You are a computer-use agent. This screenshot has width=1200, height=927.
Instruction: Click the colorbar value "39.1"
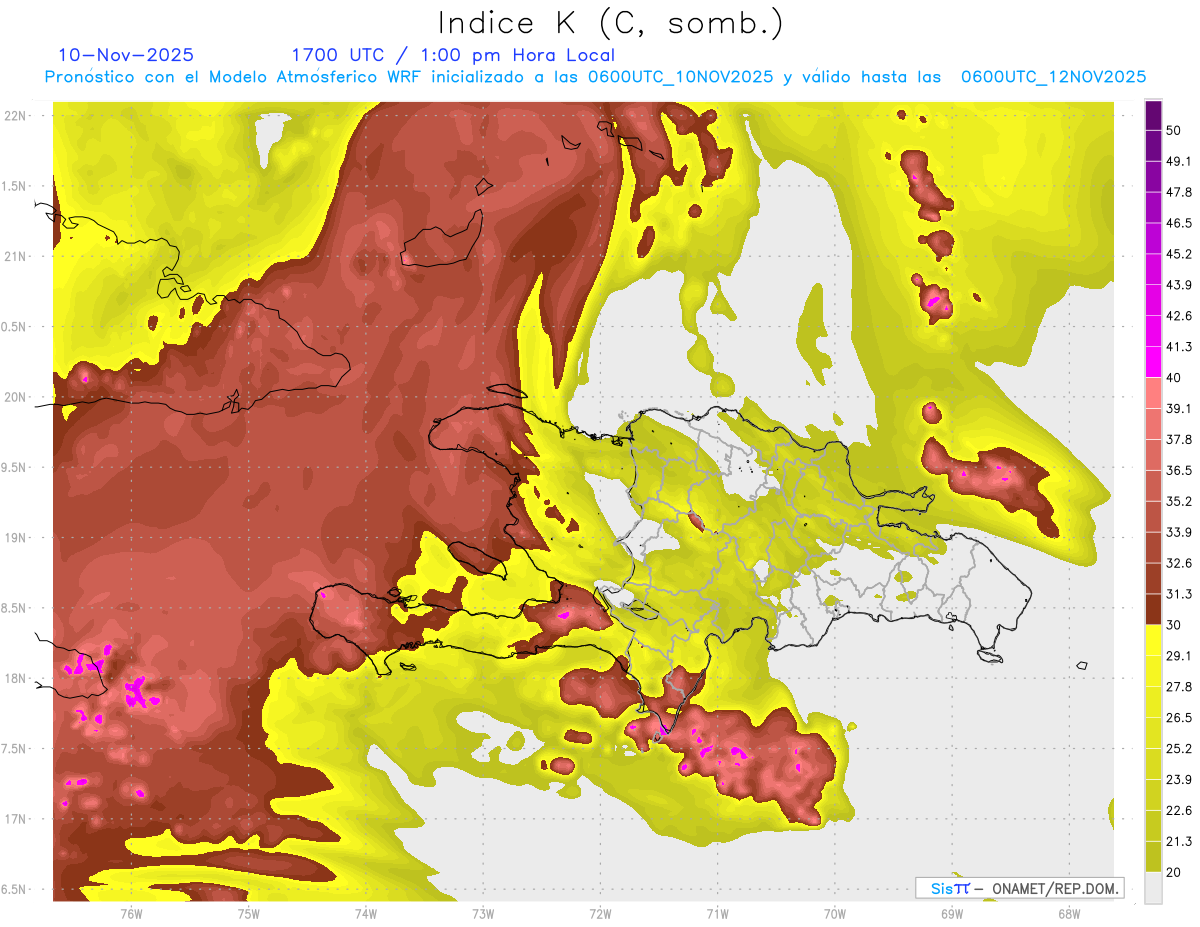pyautogui.click(x=1179, y=408)
